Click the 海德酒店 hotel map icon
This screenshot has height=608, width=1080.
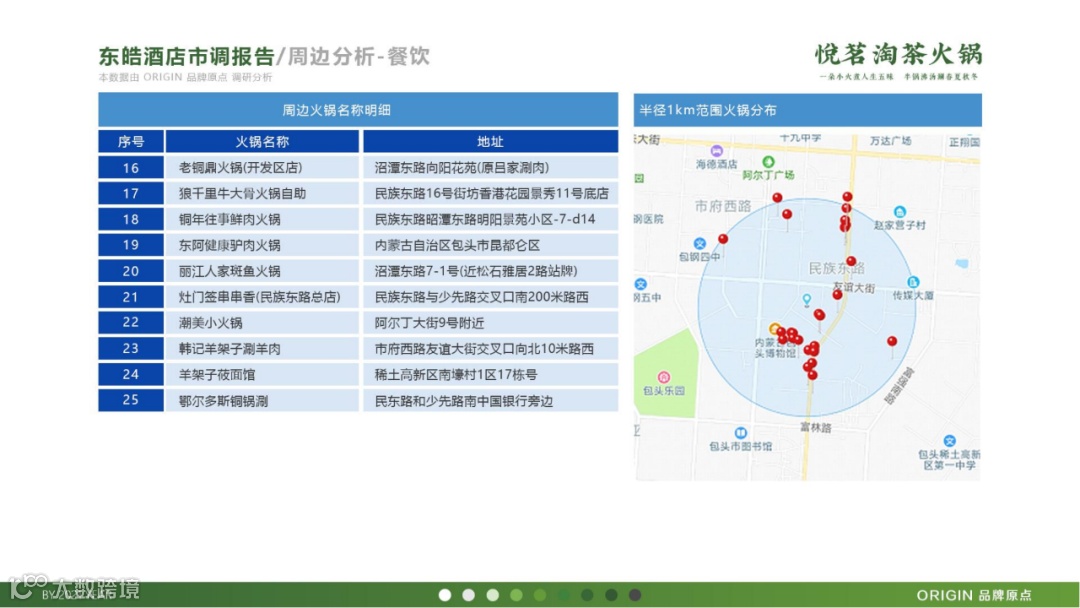point(716,151)
